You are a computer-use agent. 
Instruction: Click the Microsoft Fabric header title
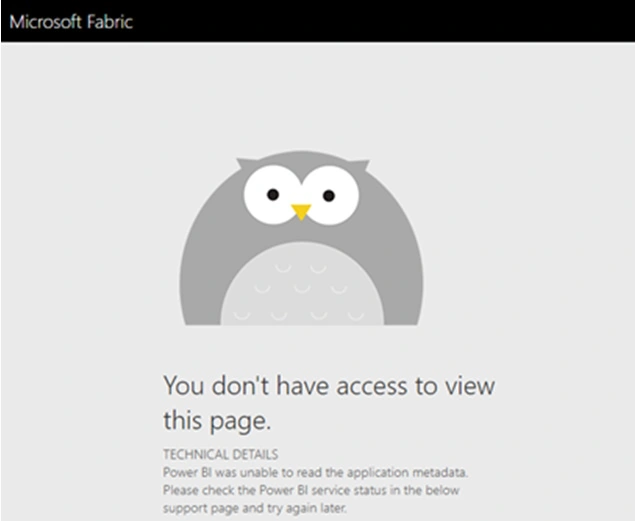point(71,21)
